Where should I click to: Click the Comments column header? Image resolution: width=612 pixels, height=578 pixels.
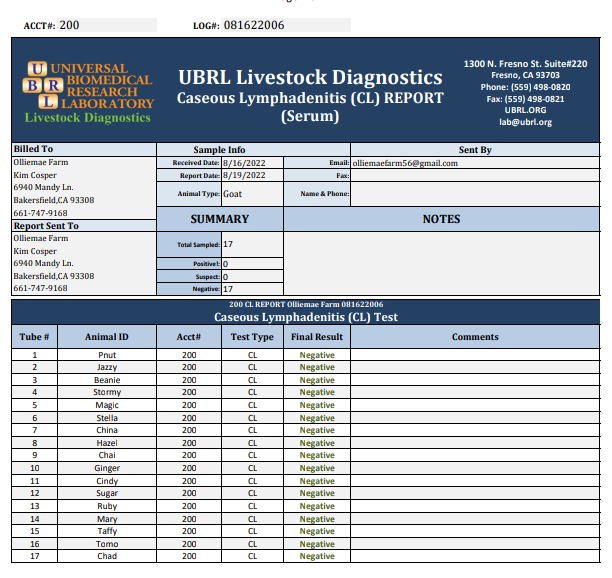click(x=475, y=337)
